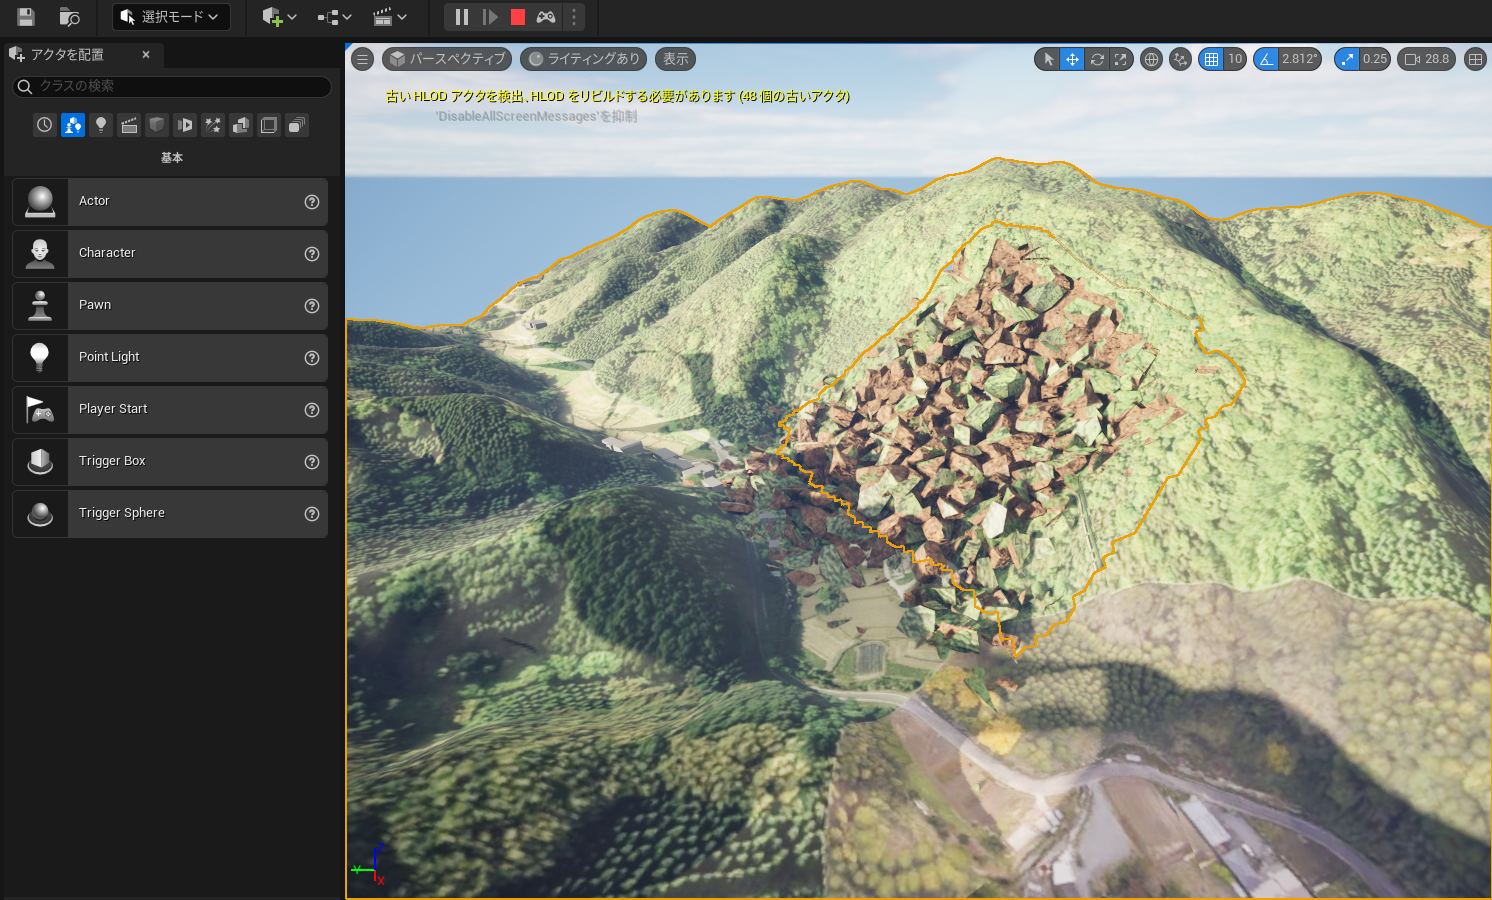Open the Cinematic category clapperboard filter

click(129, 125)
